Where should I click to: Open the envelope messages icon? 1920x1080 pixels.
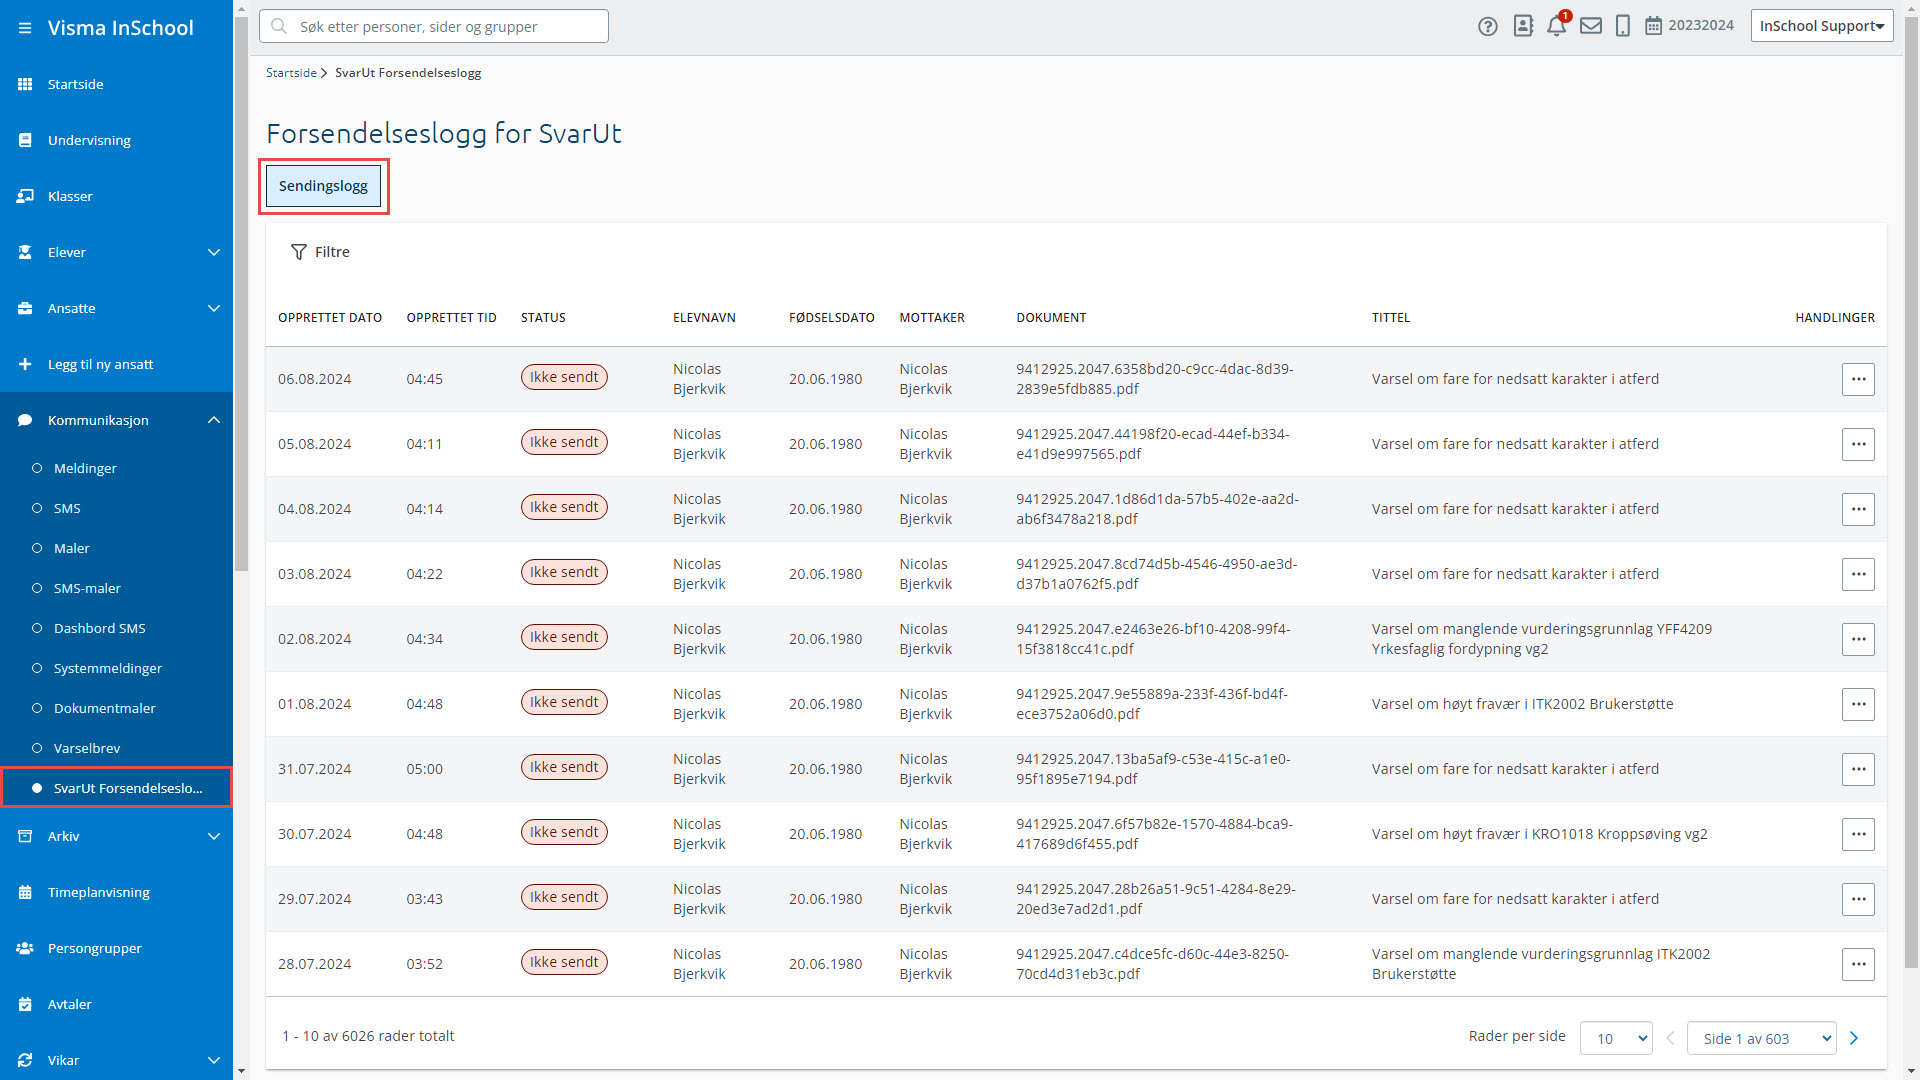point(1591,26)
